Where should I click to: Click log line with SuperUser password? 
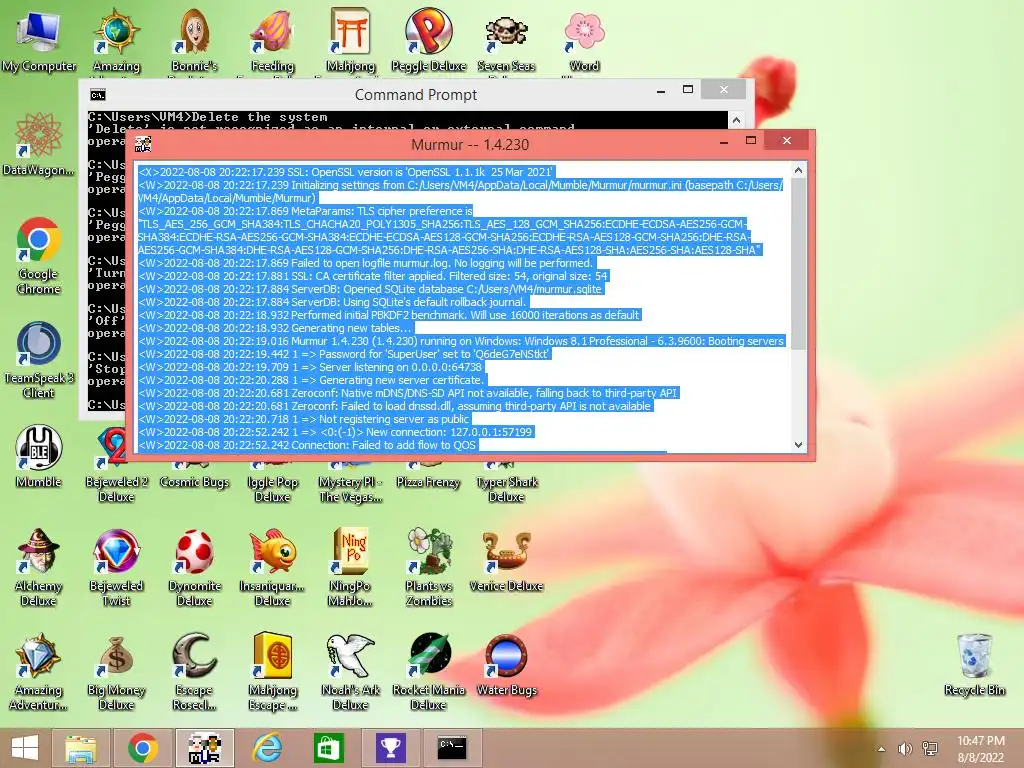tap(344, 354)
